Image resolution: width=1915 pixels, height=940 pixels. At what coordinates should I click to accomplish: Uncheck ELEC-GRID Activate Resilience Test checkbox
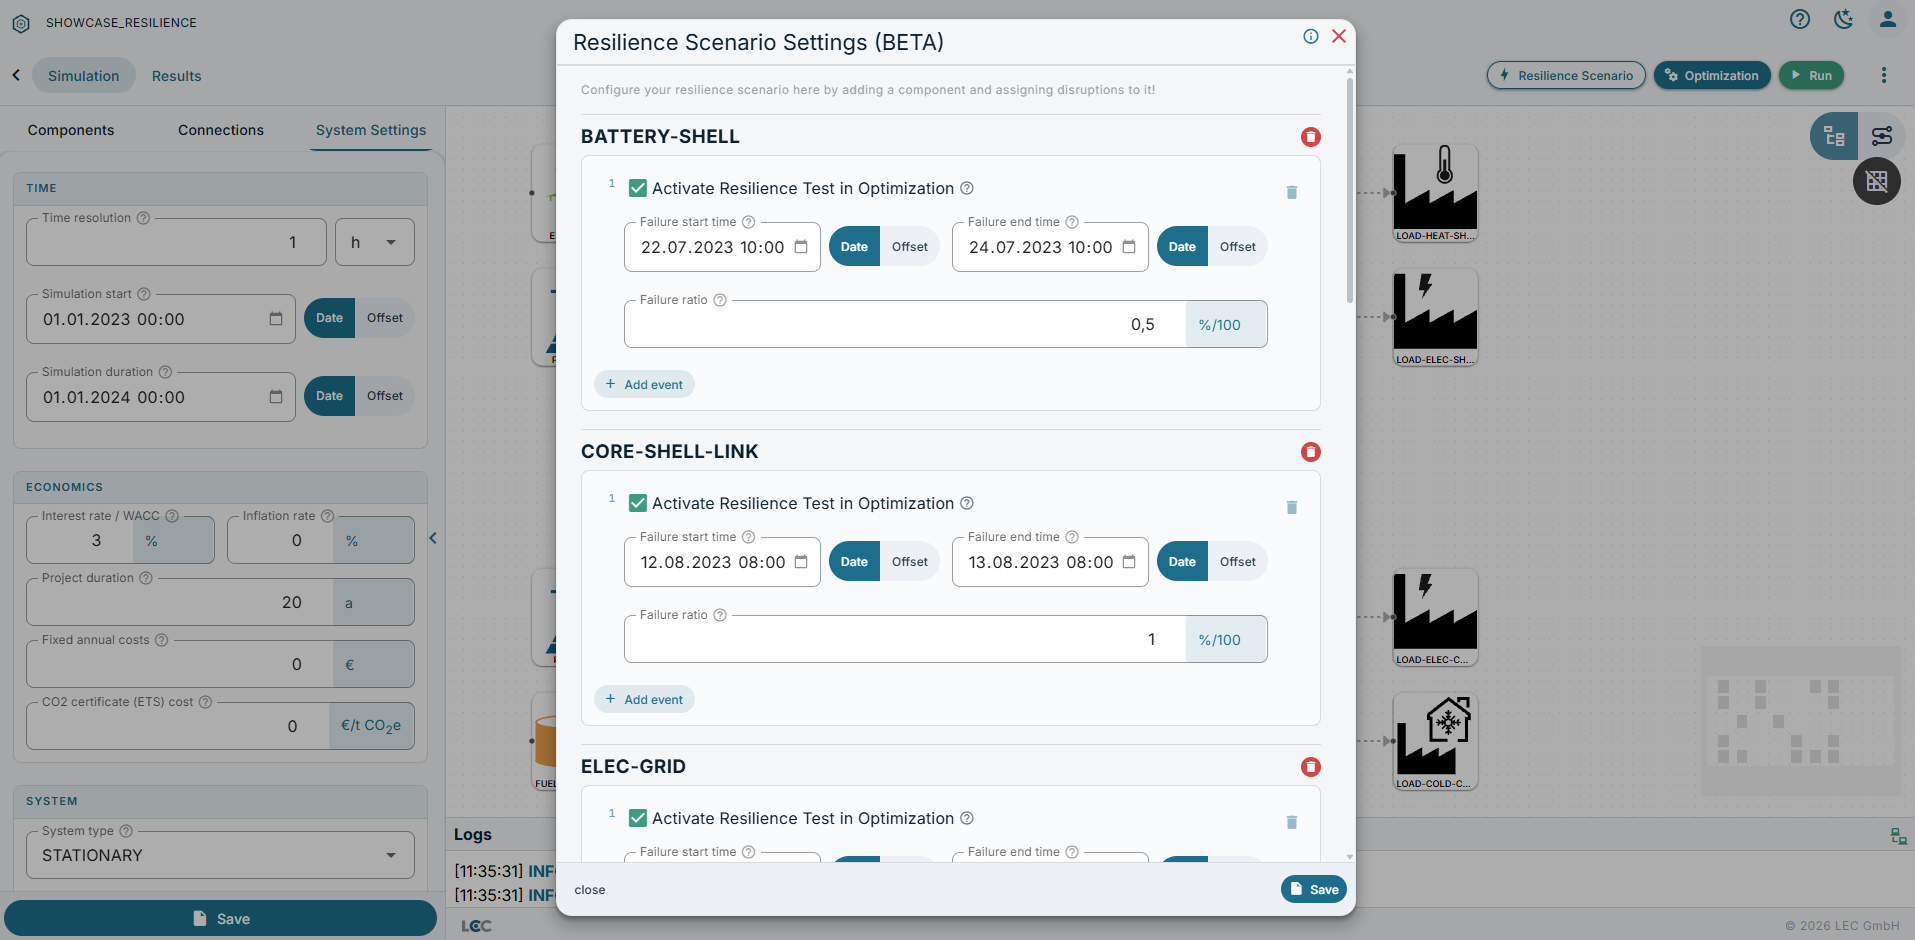tap(637, 818)
